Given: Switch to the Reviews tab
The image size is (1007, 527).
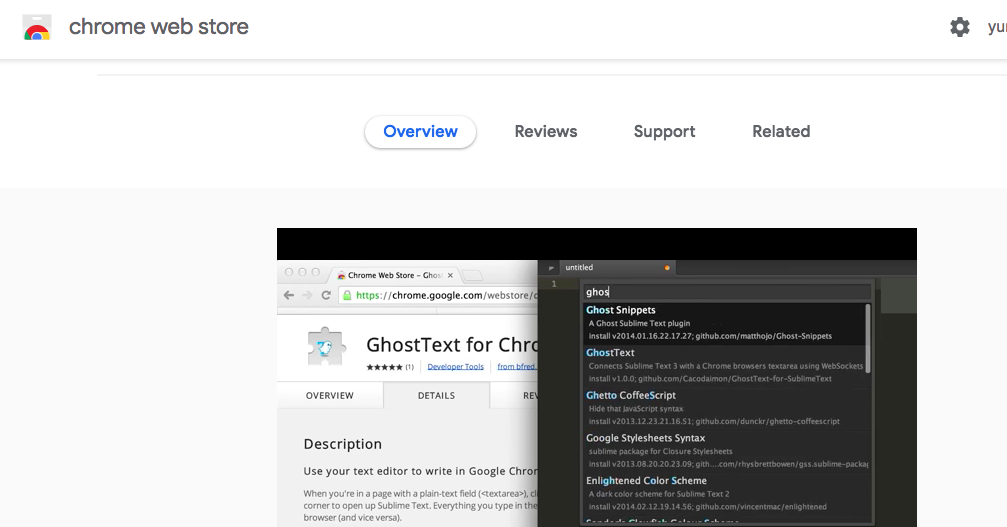Looking at the screenshot, I should click(546, 132).
